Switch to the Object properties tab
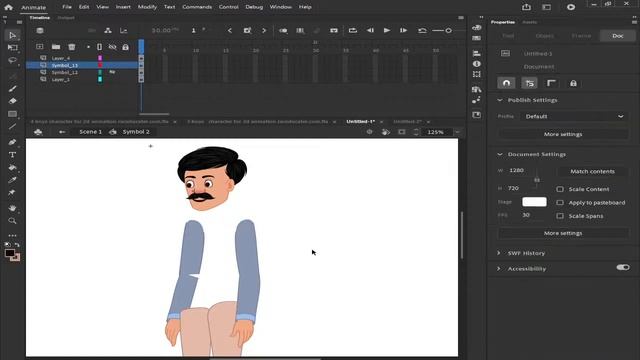 click(544, 36)
